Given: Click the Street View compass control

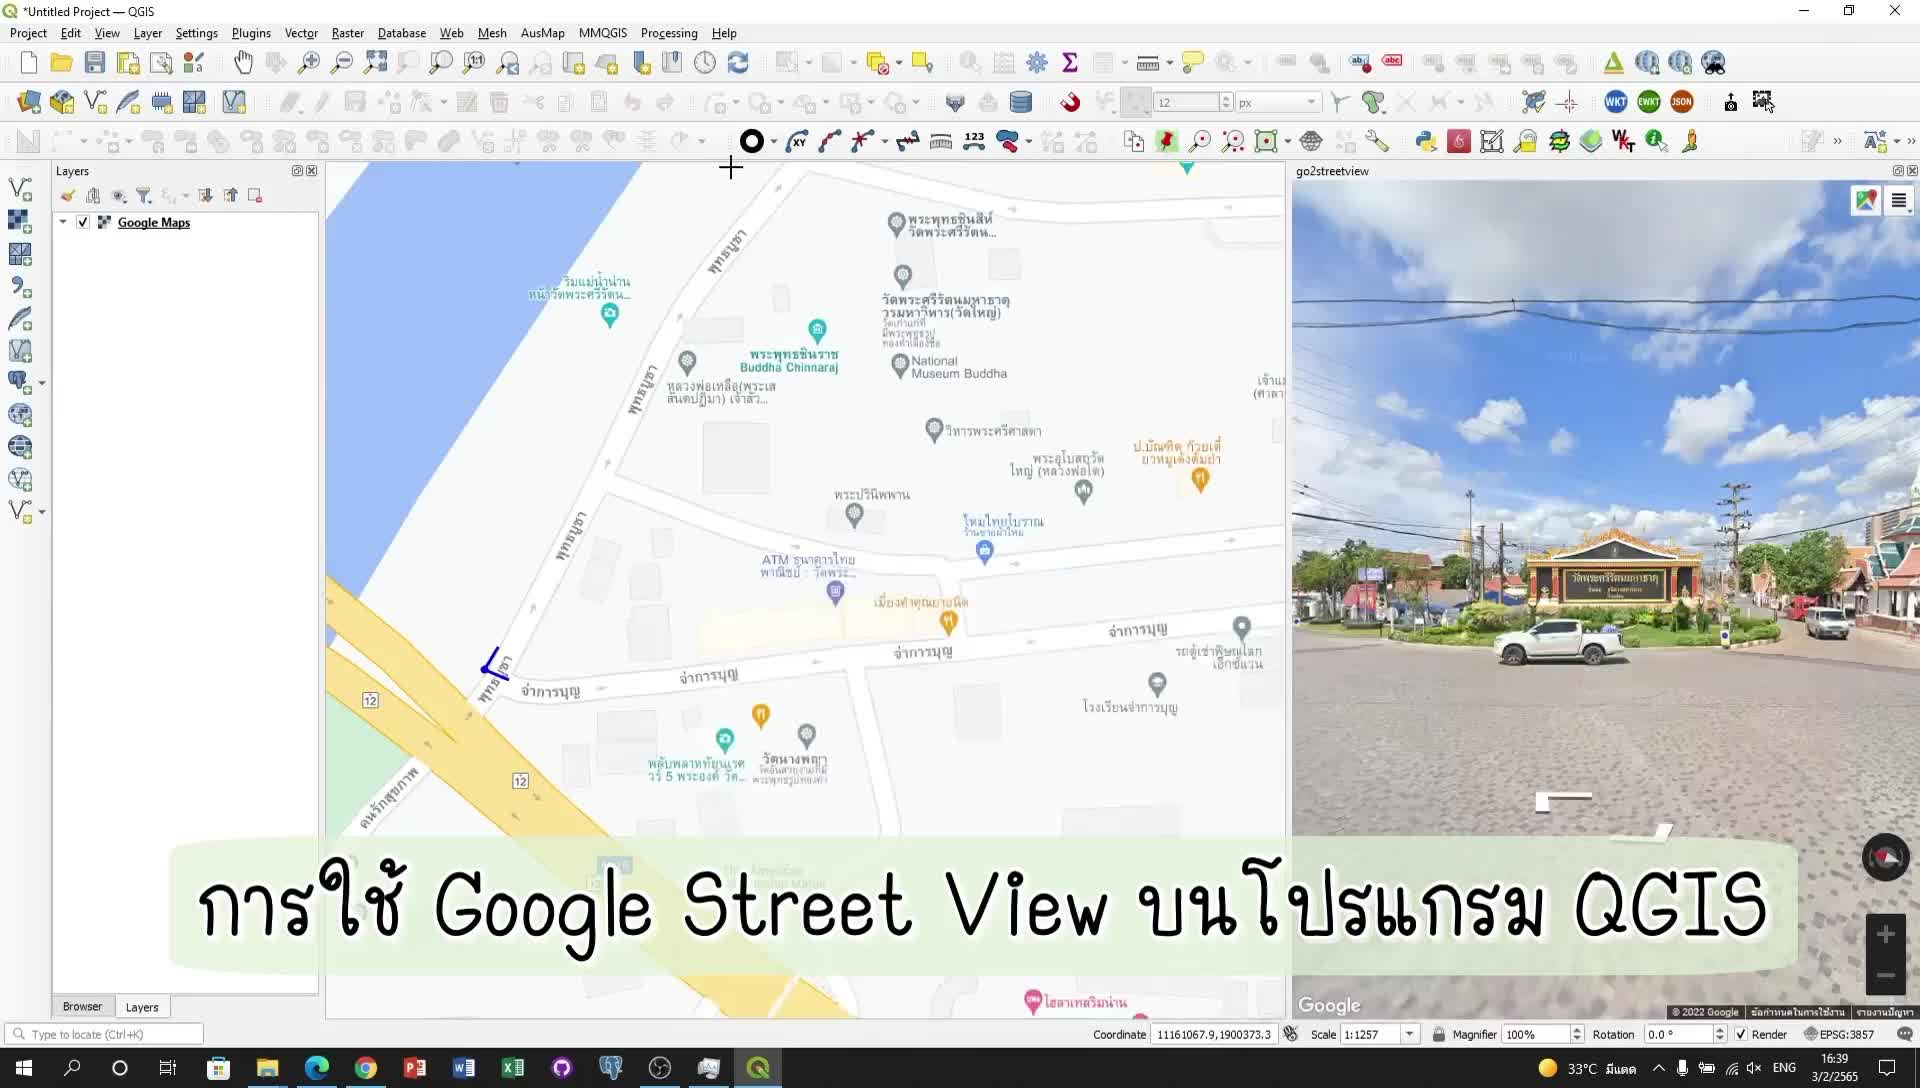Looking at the screenshot, I should 1885,857.
